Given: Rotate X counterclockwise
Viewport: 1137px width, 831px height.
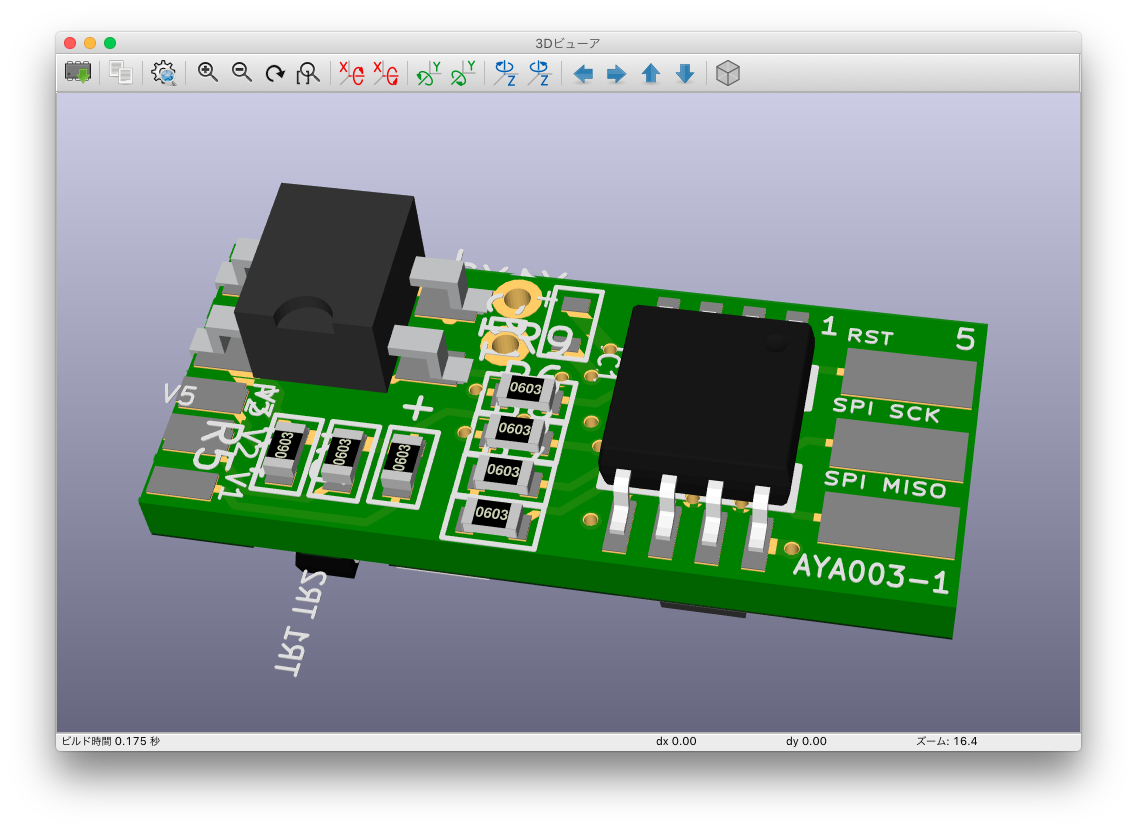Looking at the screenshot, I should [386, 73].
